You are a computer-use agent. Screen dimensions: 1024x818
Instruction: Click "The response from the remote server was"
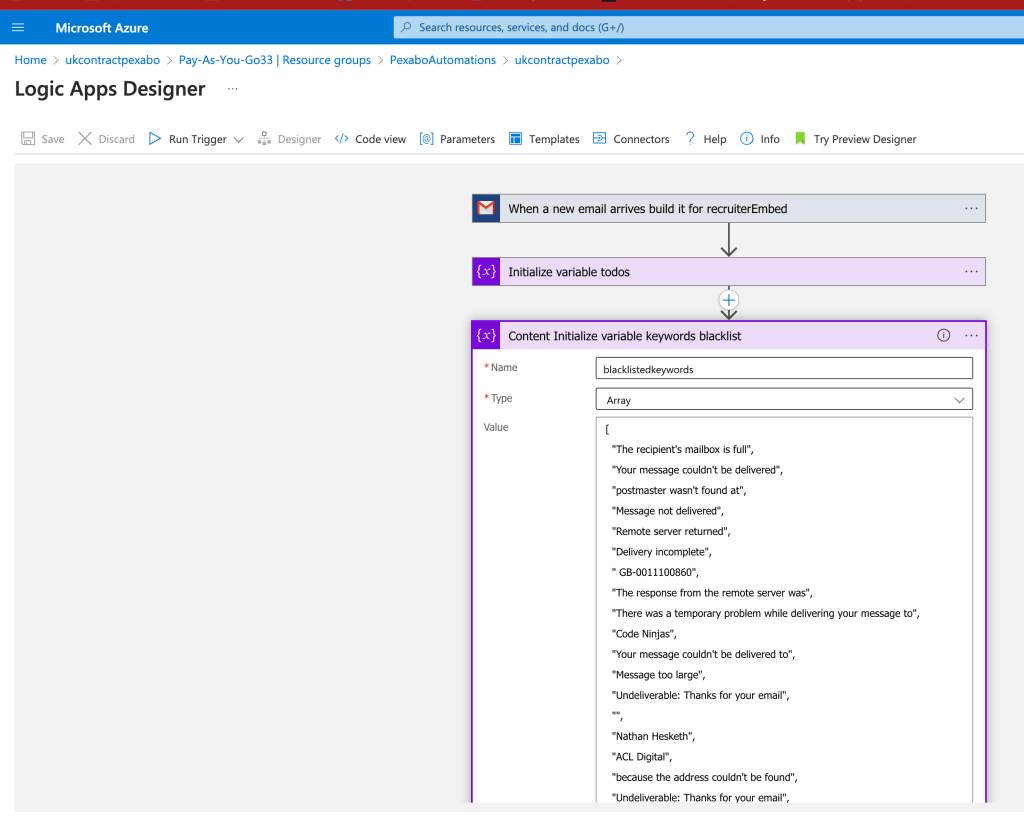(x=712, y=593)
